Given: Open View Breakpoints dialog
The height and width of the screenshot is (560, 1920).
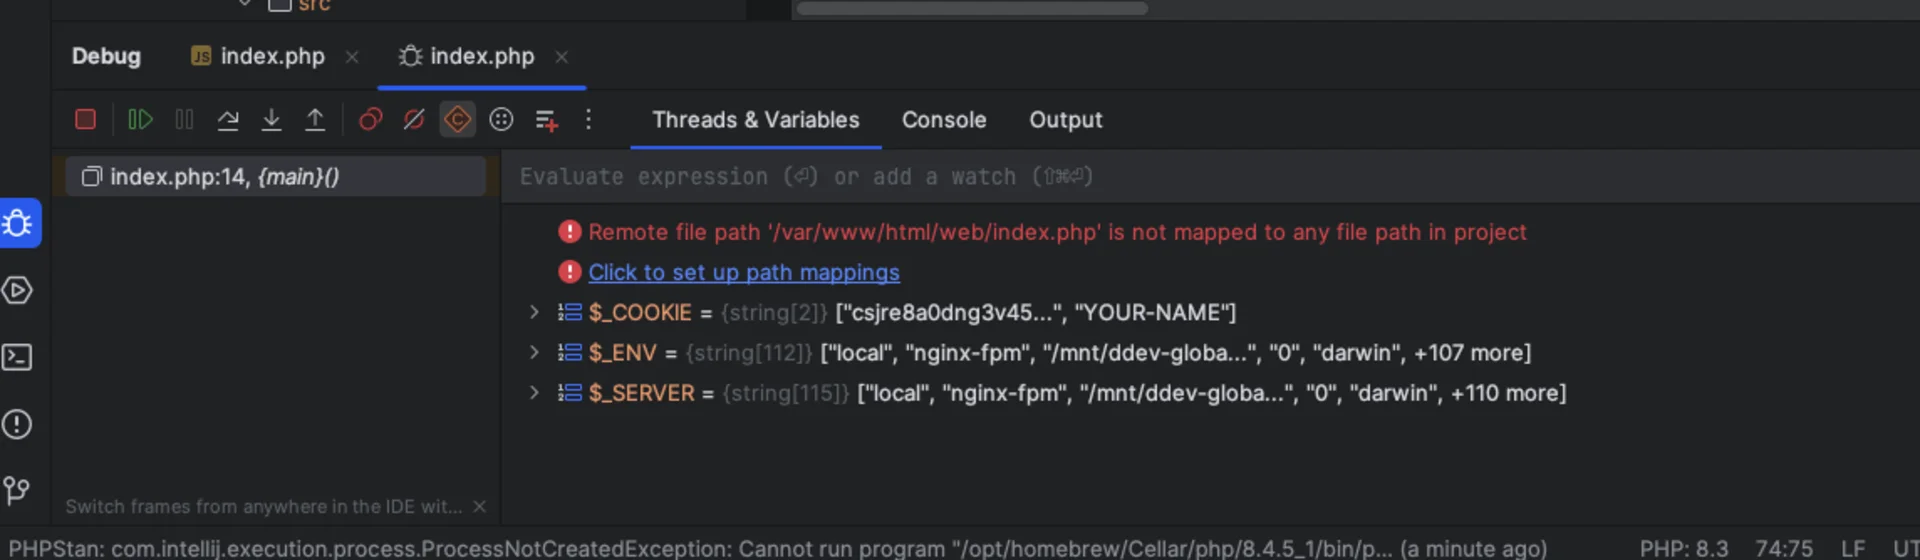Looking at the screenshot, I should 370,120.
